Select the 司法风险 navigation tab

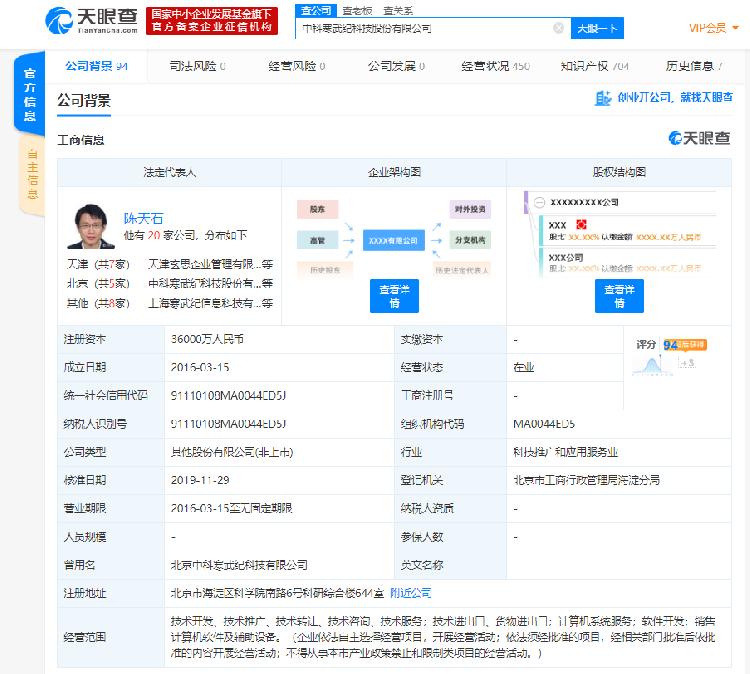(197, 66)
